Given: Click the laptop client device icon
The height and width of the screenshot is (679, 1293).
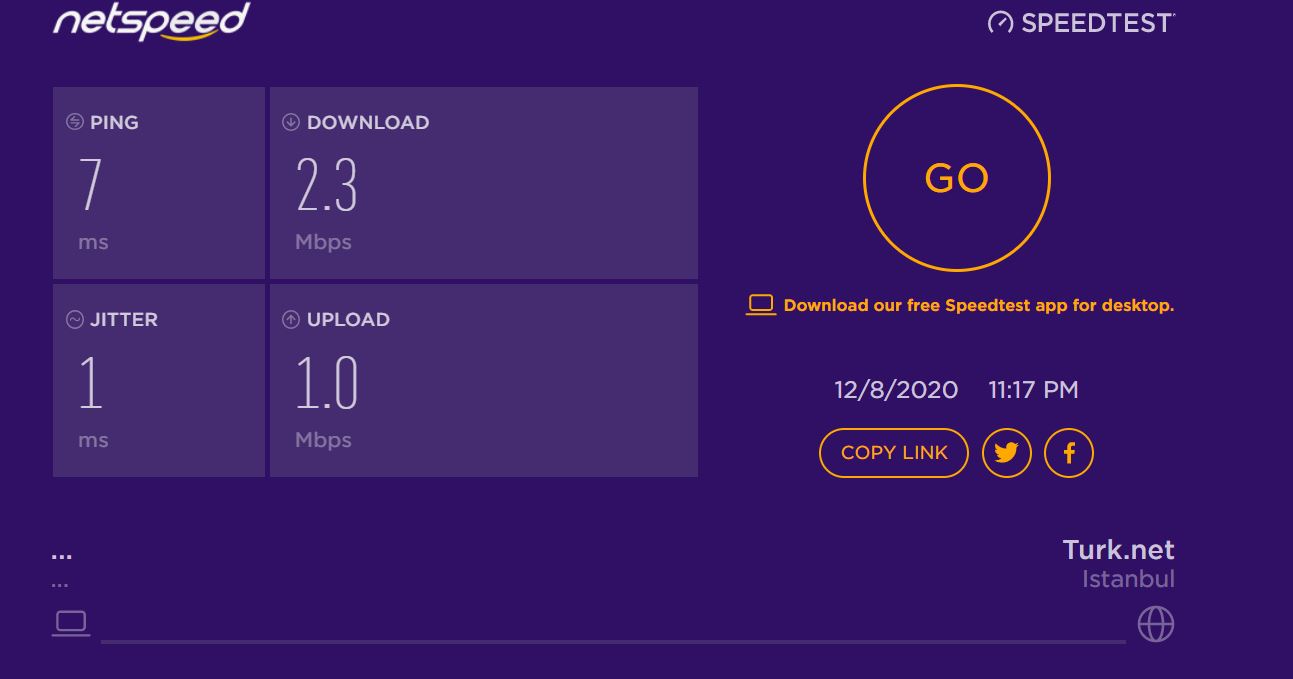Looking at the screenshot, I should [71, 622].
